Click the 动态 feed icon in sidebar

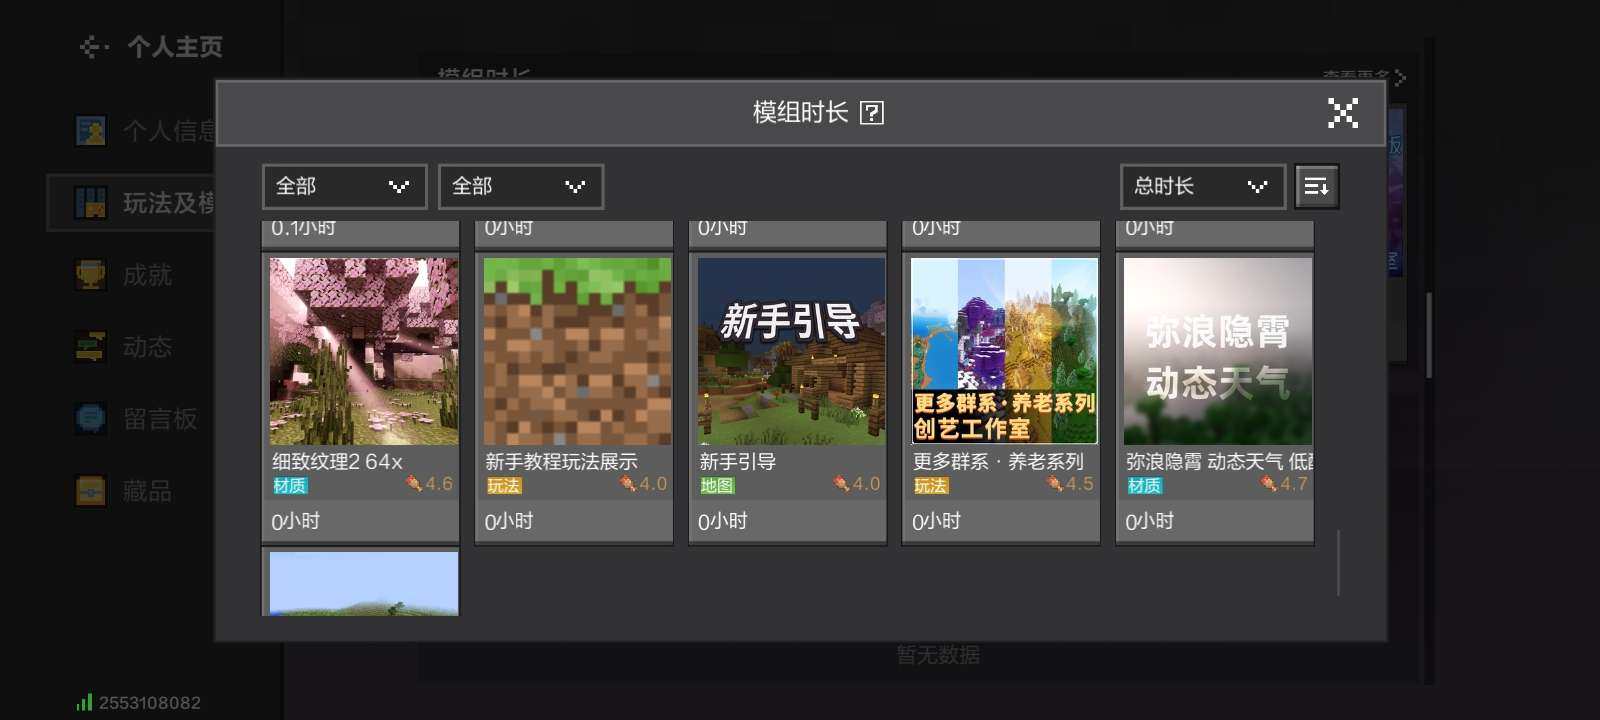[91, 347]
